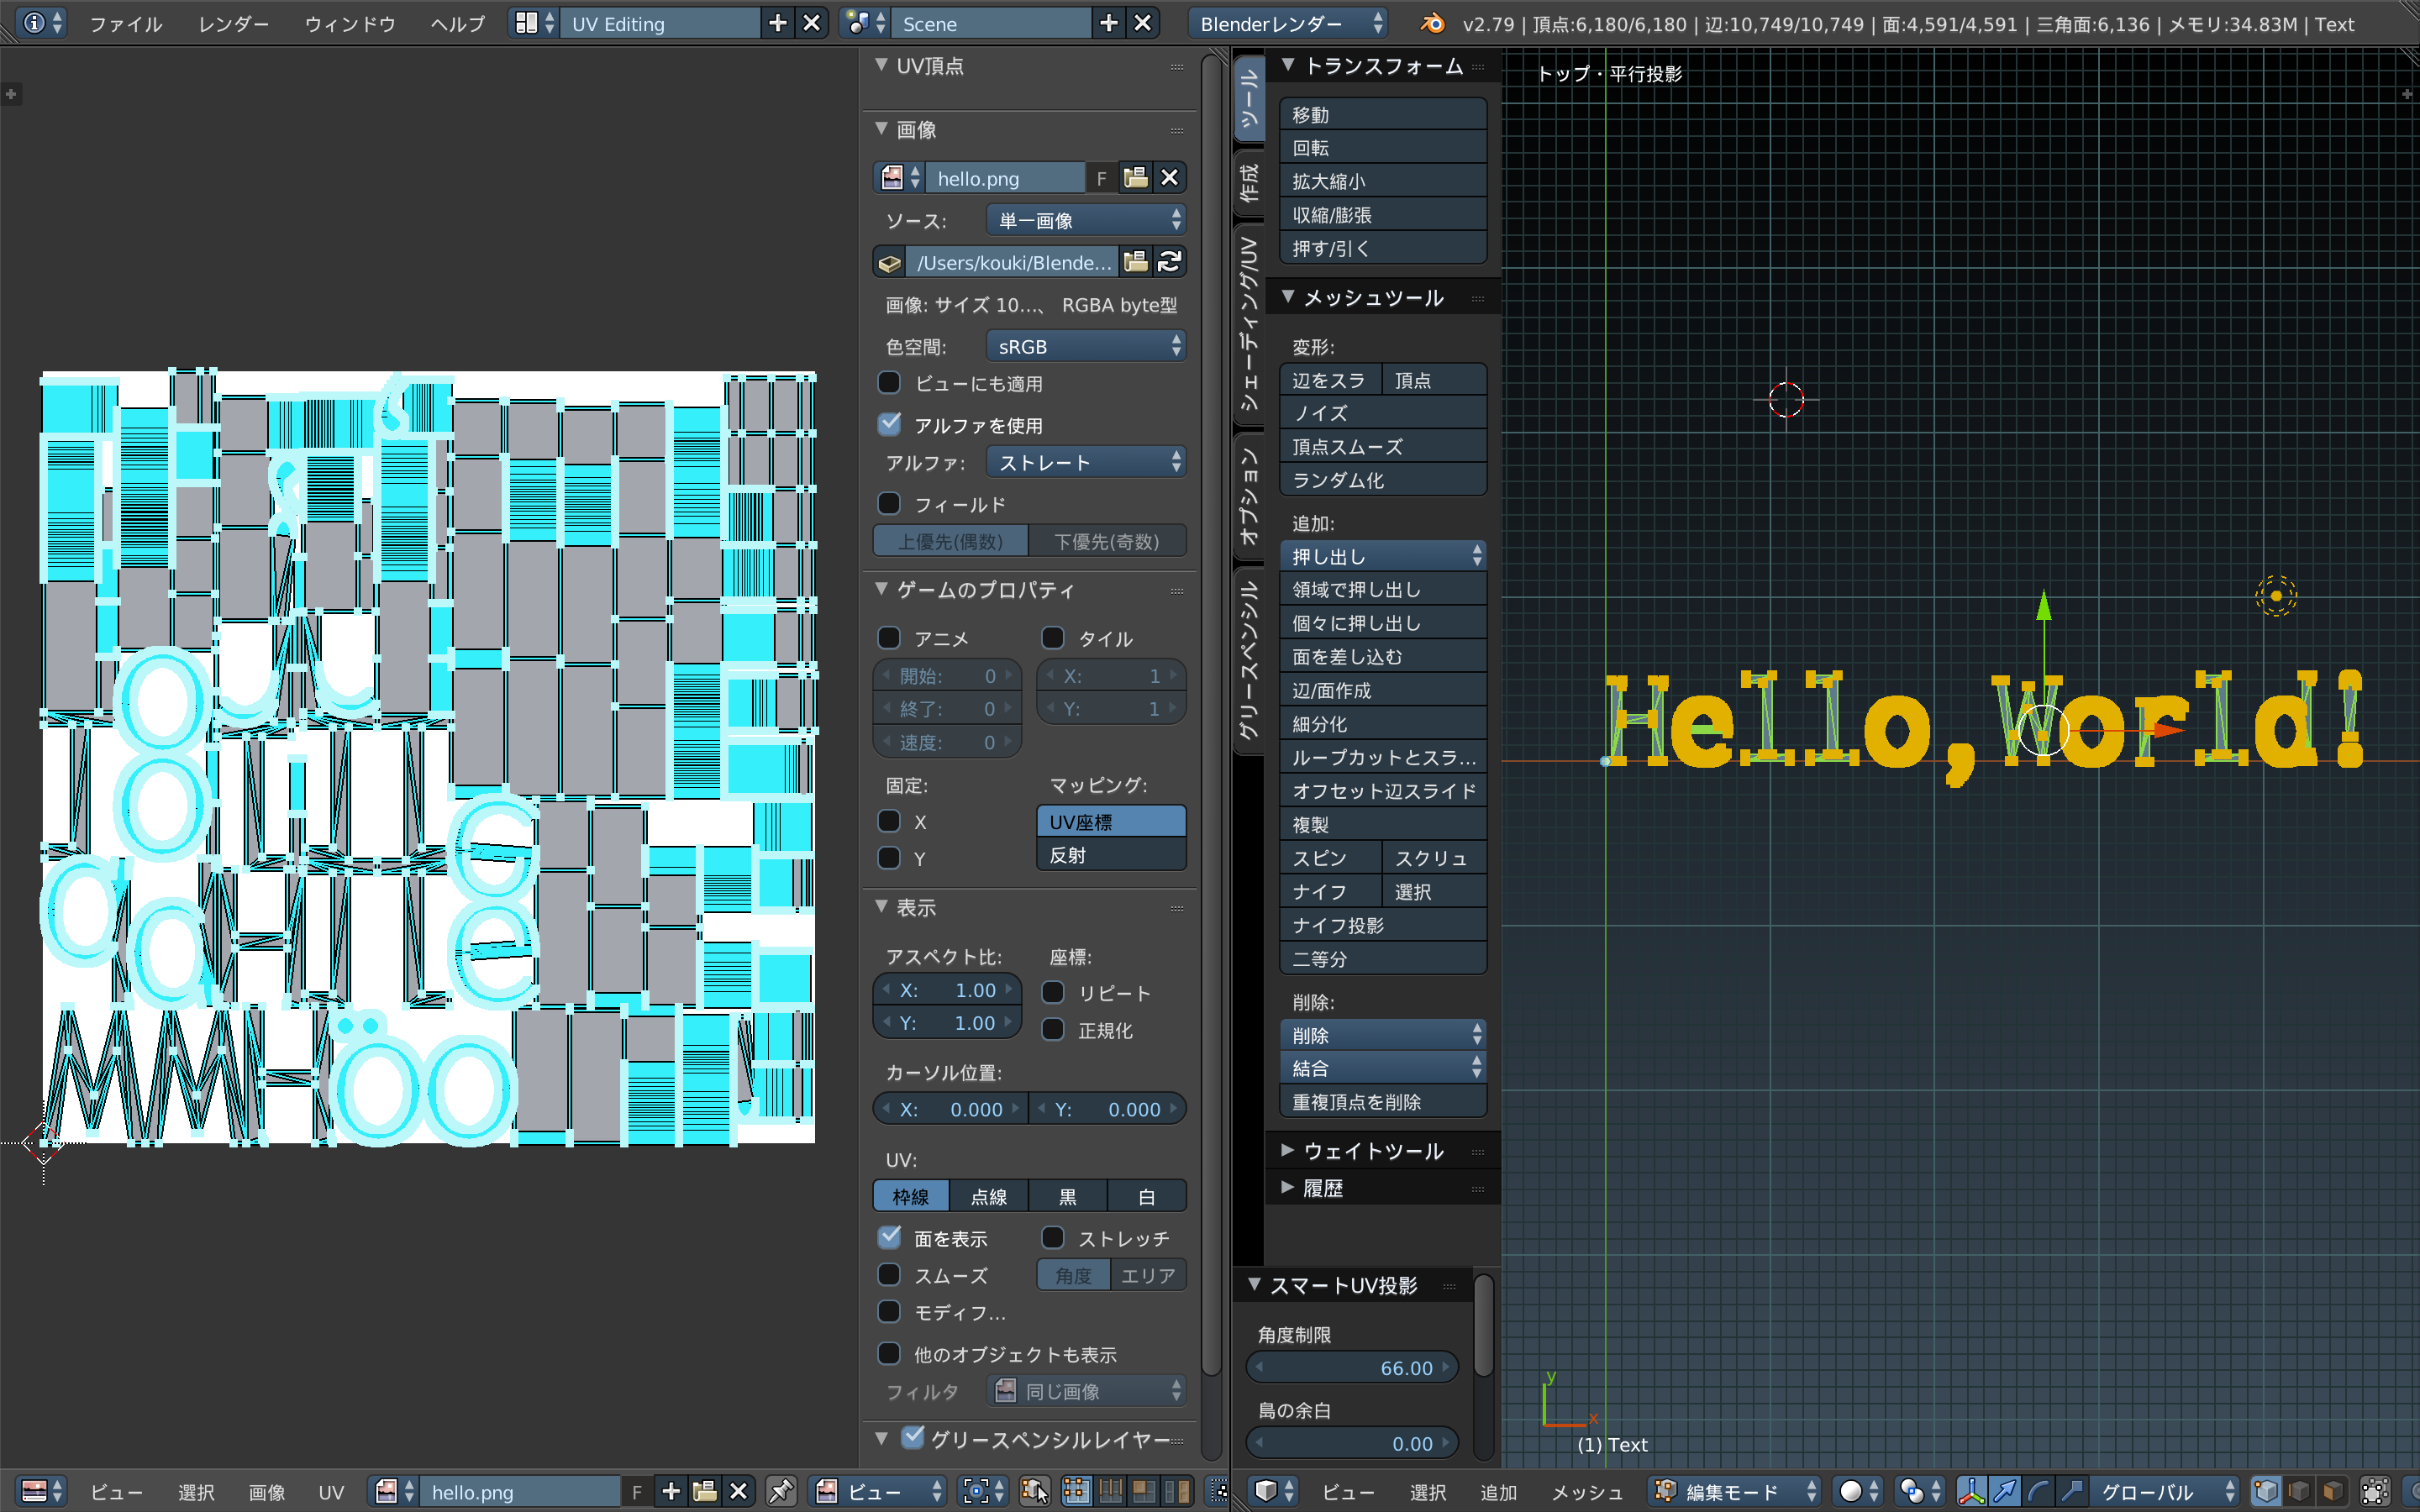Select the face select mode cube icon
Viewport: 2420px width, 1512px height.
point(2333,1491)
